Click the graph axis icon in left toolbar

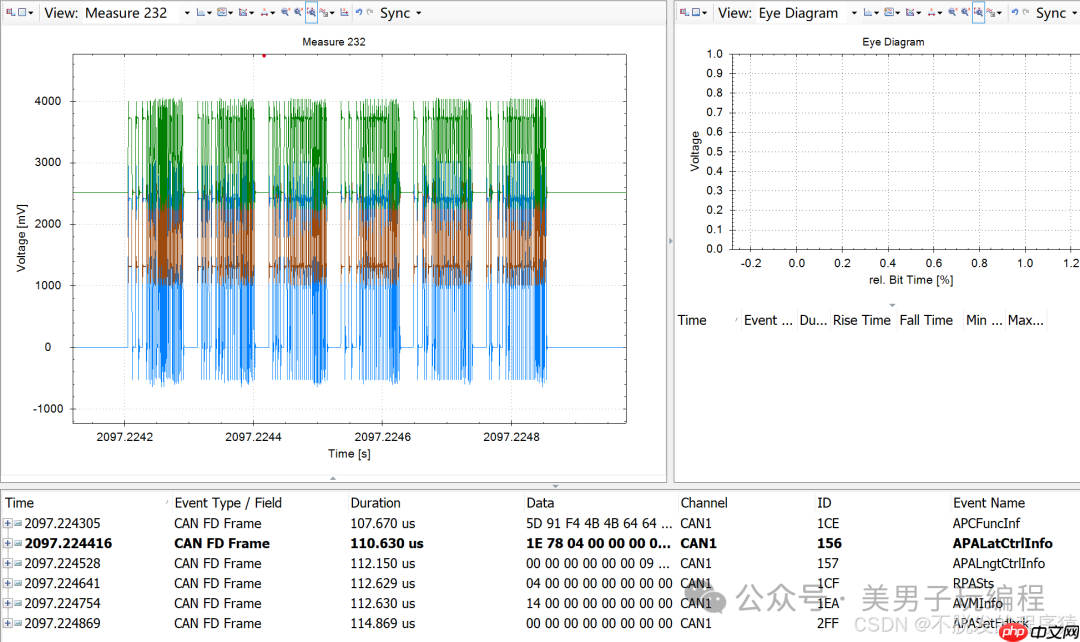click(x=201, y=13)
